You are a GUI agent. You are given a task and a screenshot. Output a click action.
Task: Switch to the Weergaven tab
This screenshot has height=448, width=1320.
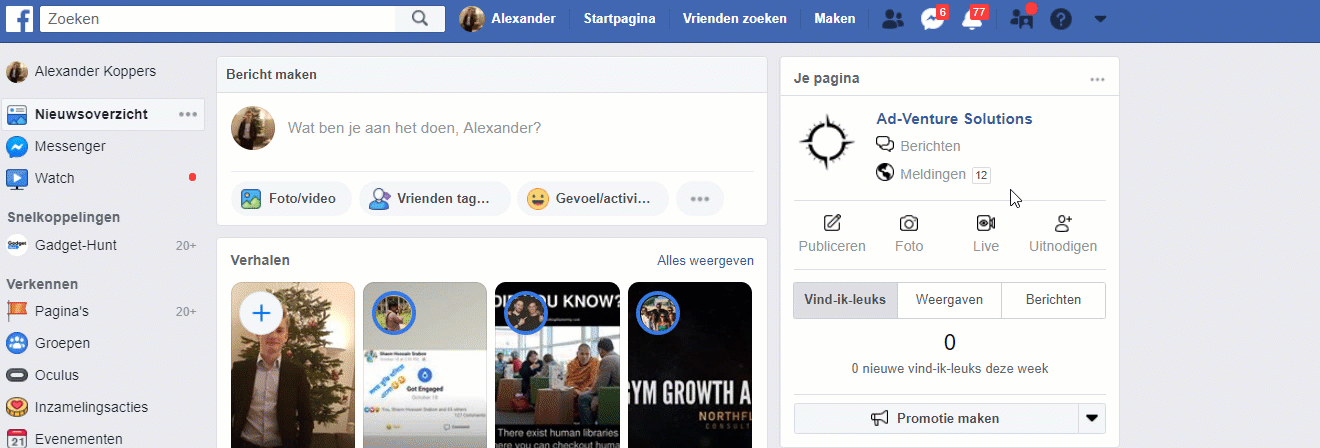pos(949,299)
